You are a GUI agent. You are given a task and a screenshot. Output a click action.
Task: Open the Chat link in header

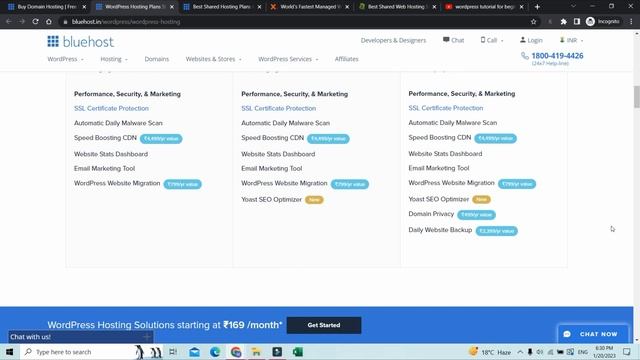pyautogui.click(x=453, y=40)
